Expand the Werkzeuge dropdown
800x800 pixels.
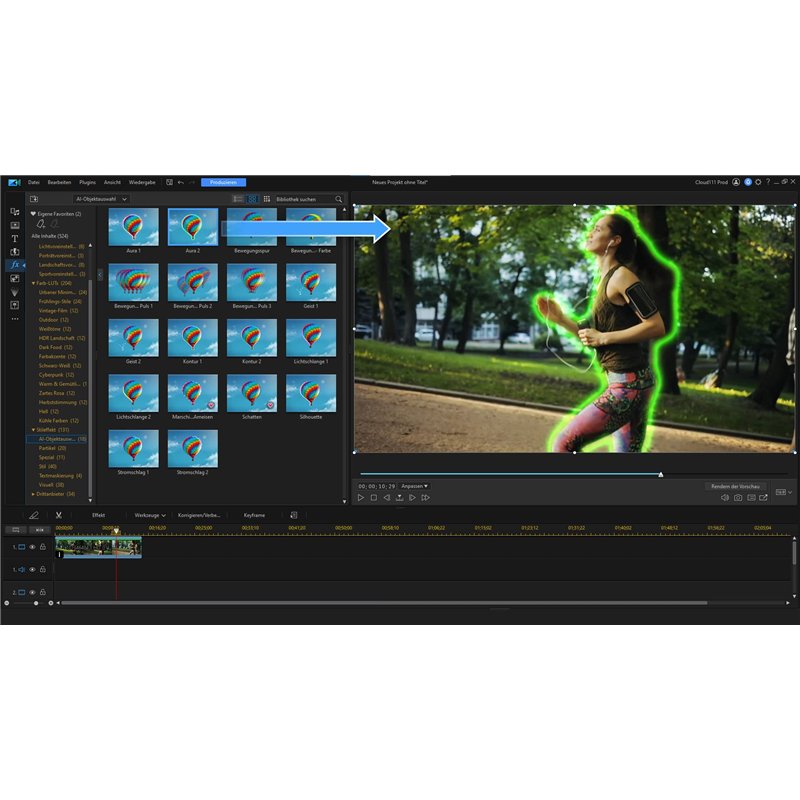(150, 515)
